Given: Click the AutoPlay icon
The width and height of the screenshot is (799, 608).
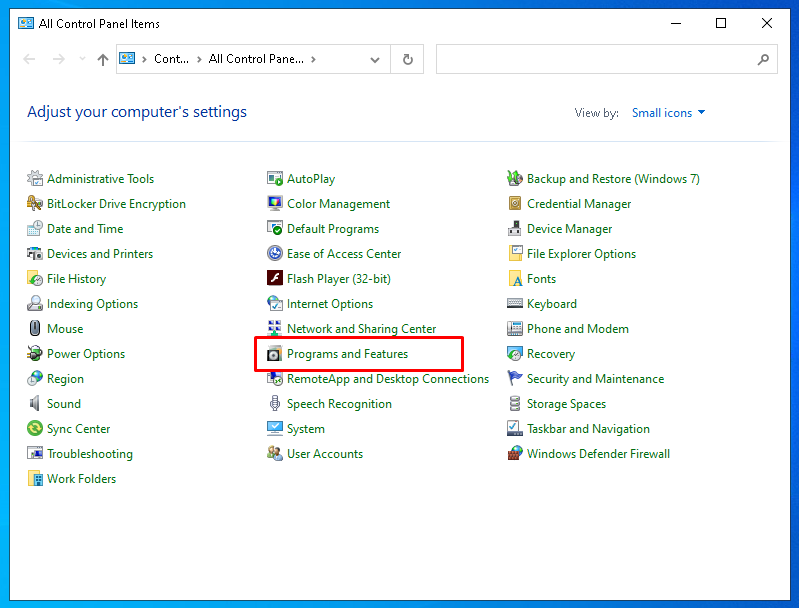Looking at the screenshot, I should tap(275, 178).
